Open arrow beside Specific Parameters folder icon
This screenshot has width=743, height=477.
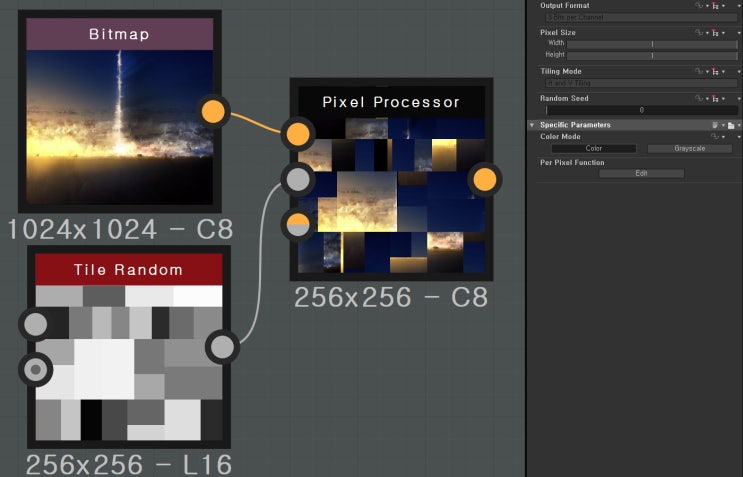[x=739, y=126]
